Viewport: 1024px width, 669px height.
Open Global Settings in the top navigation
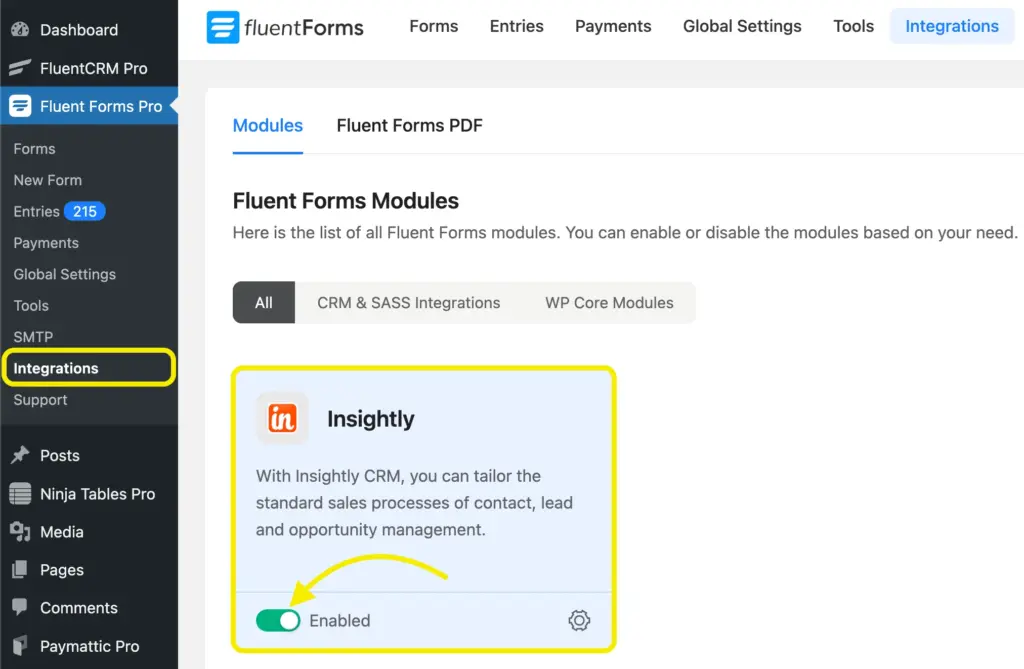click(x=741, y=27)
